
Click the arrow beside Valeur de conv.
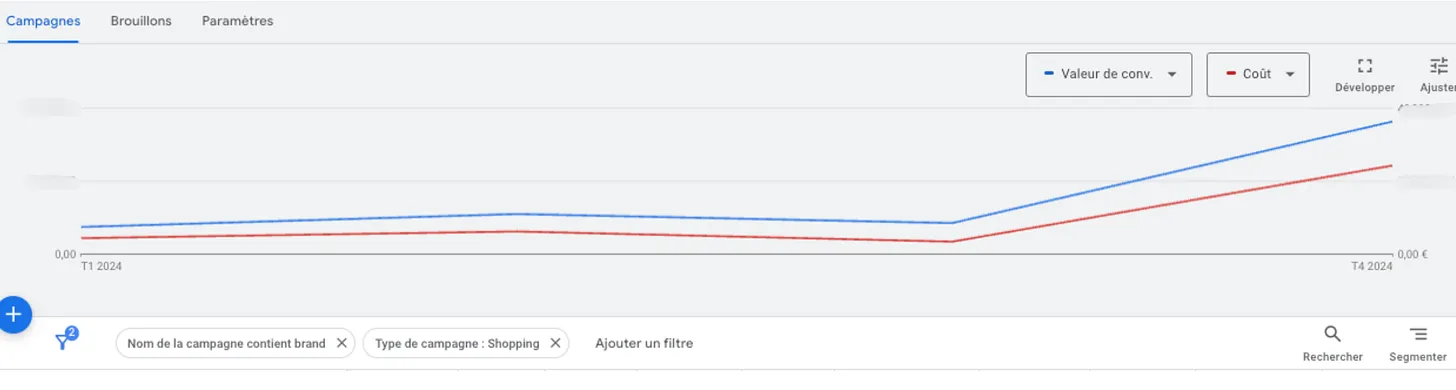(x=1172, y=75)
